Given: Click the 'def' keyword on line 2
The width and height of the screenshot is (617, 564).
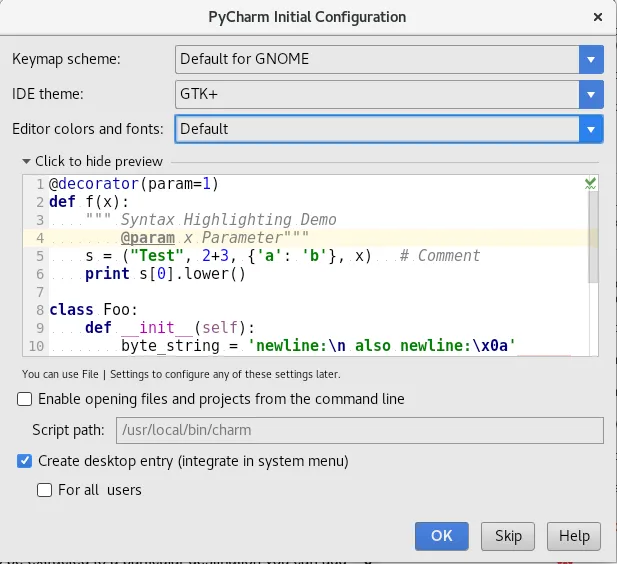Looking at the screenshot, I should coord(62,202).
